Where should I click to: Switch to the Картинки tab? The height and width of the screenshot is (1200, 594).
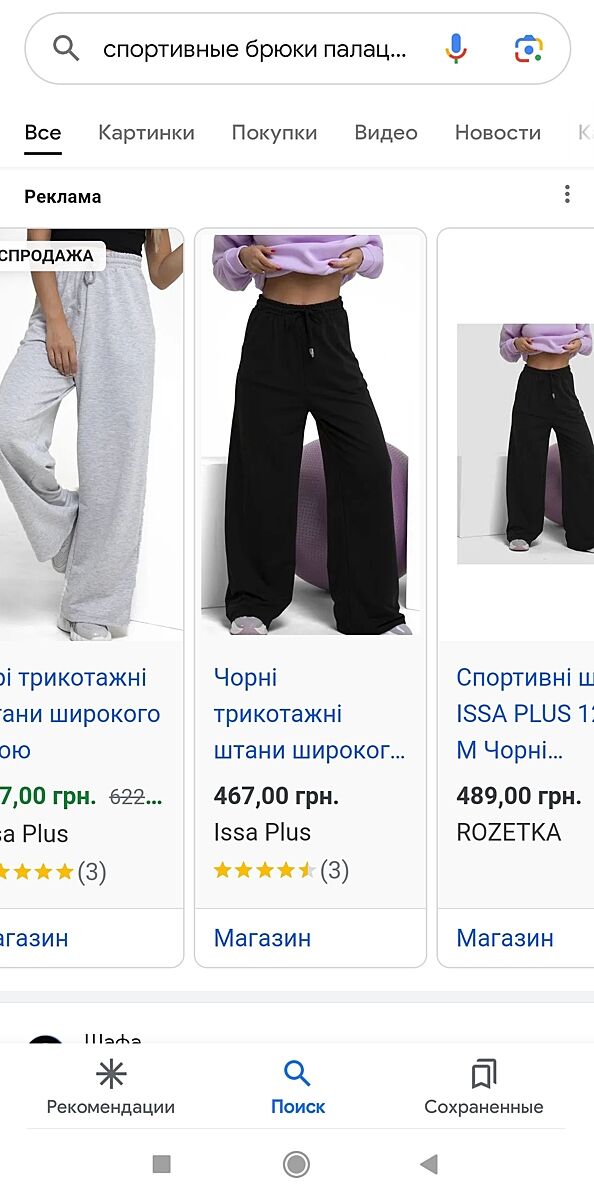(x=146, y=132)
